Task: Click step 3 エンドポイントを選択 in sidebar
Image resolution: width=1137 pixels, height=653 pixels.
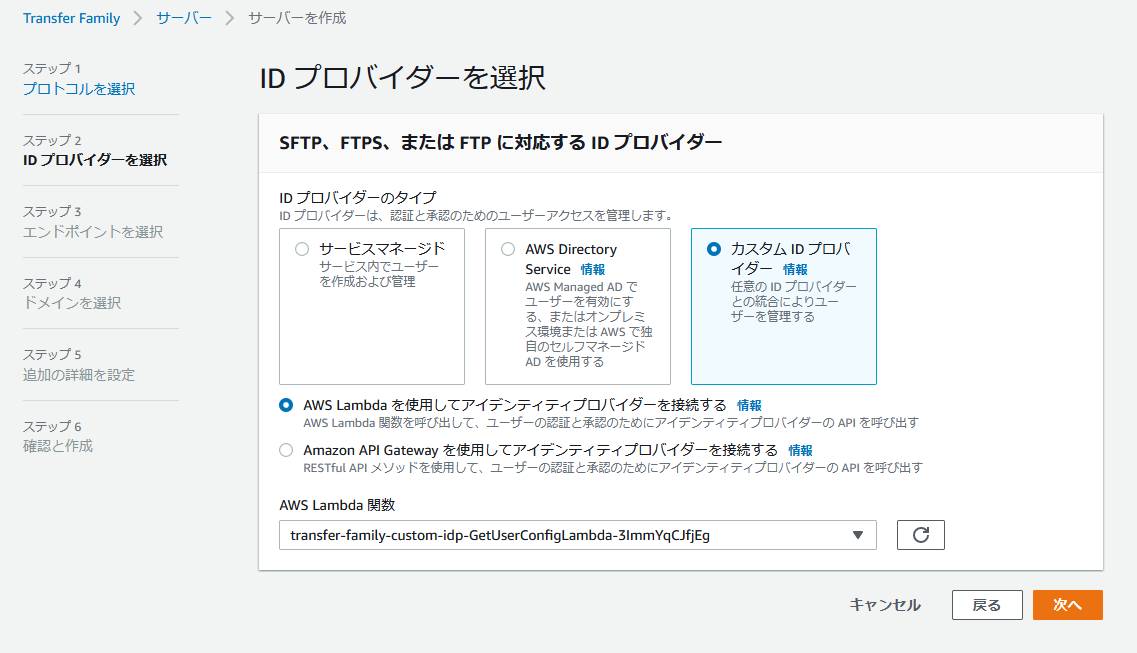Action: click(x=93, y=231)
